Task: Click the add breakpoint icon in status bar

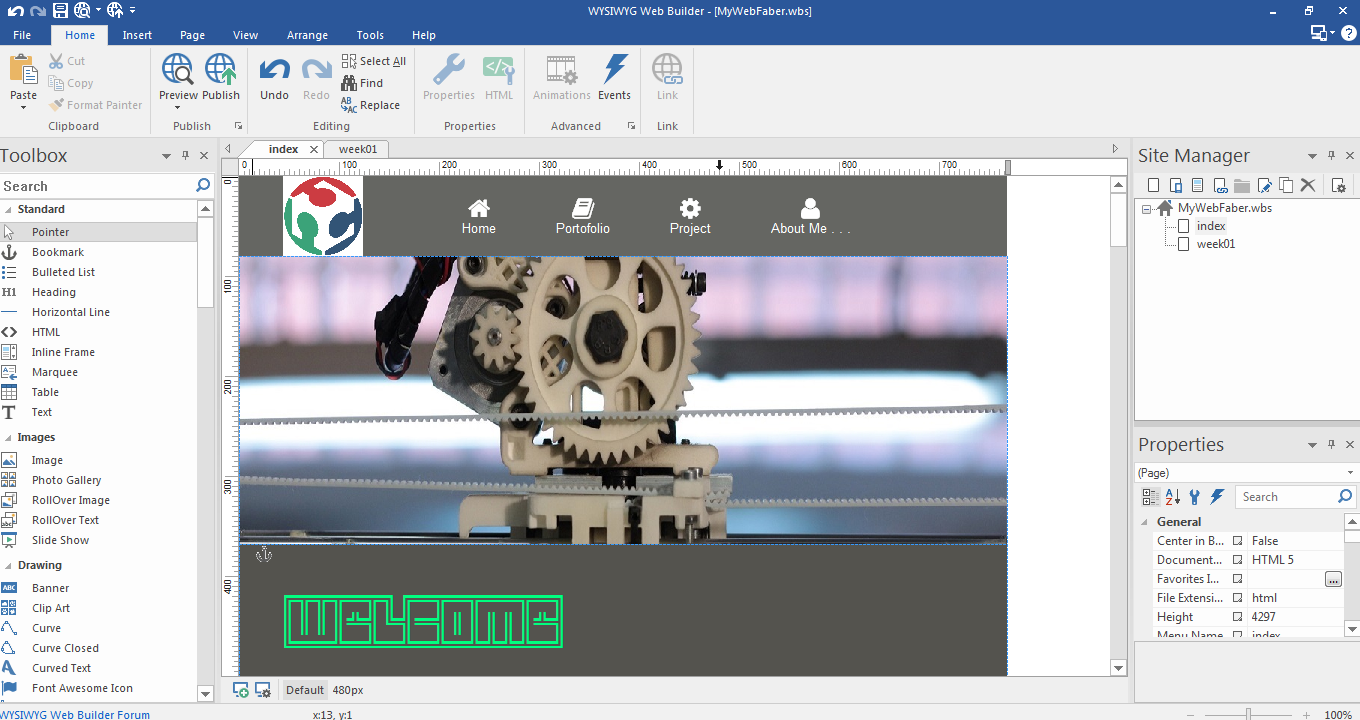Action: [241, 689]
